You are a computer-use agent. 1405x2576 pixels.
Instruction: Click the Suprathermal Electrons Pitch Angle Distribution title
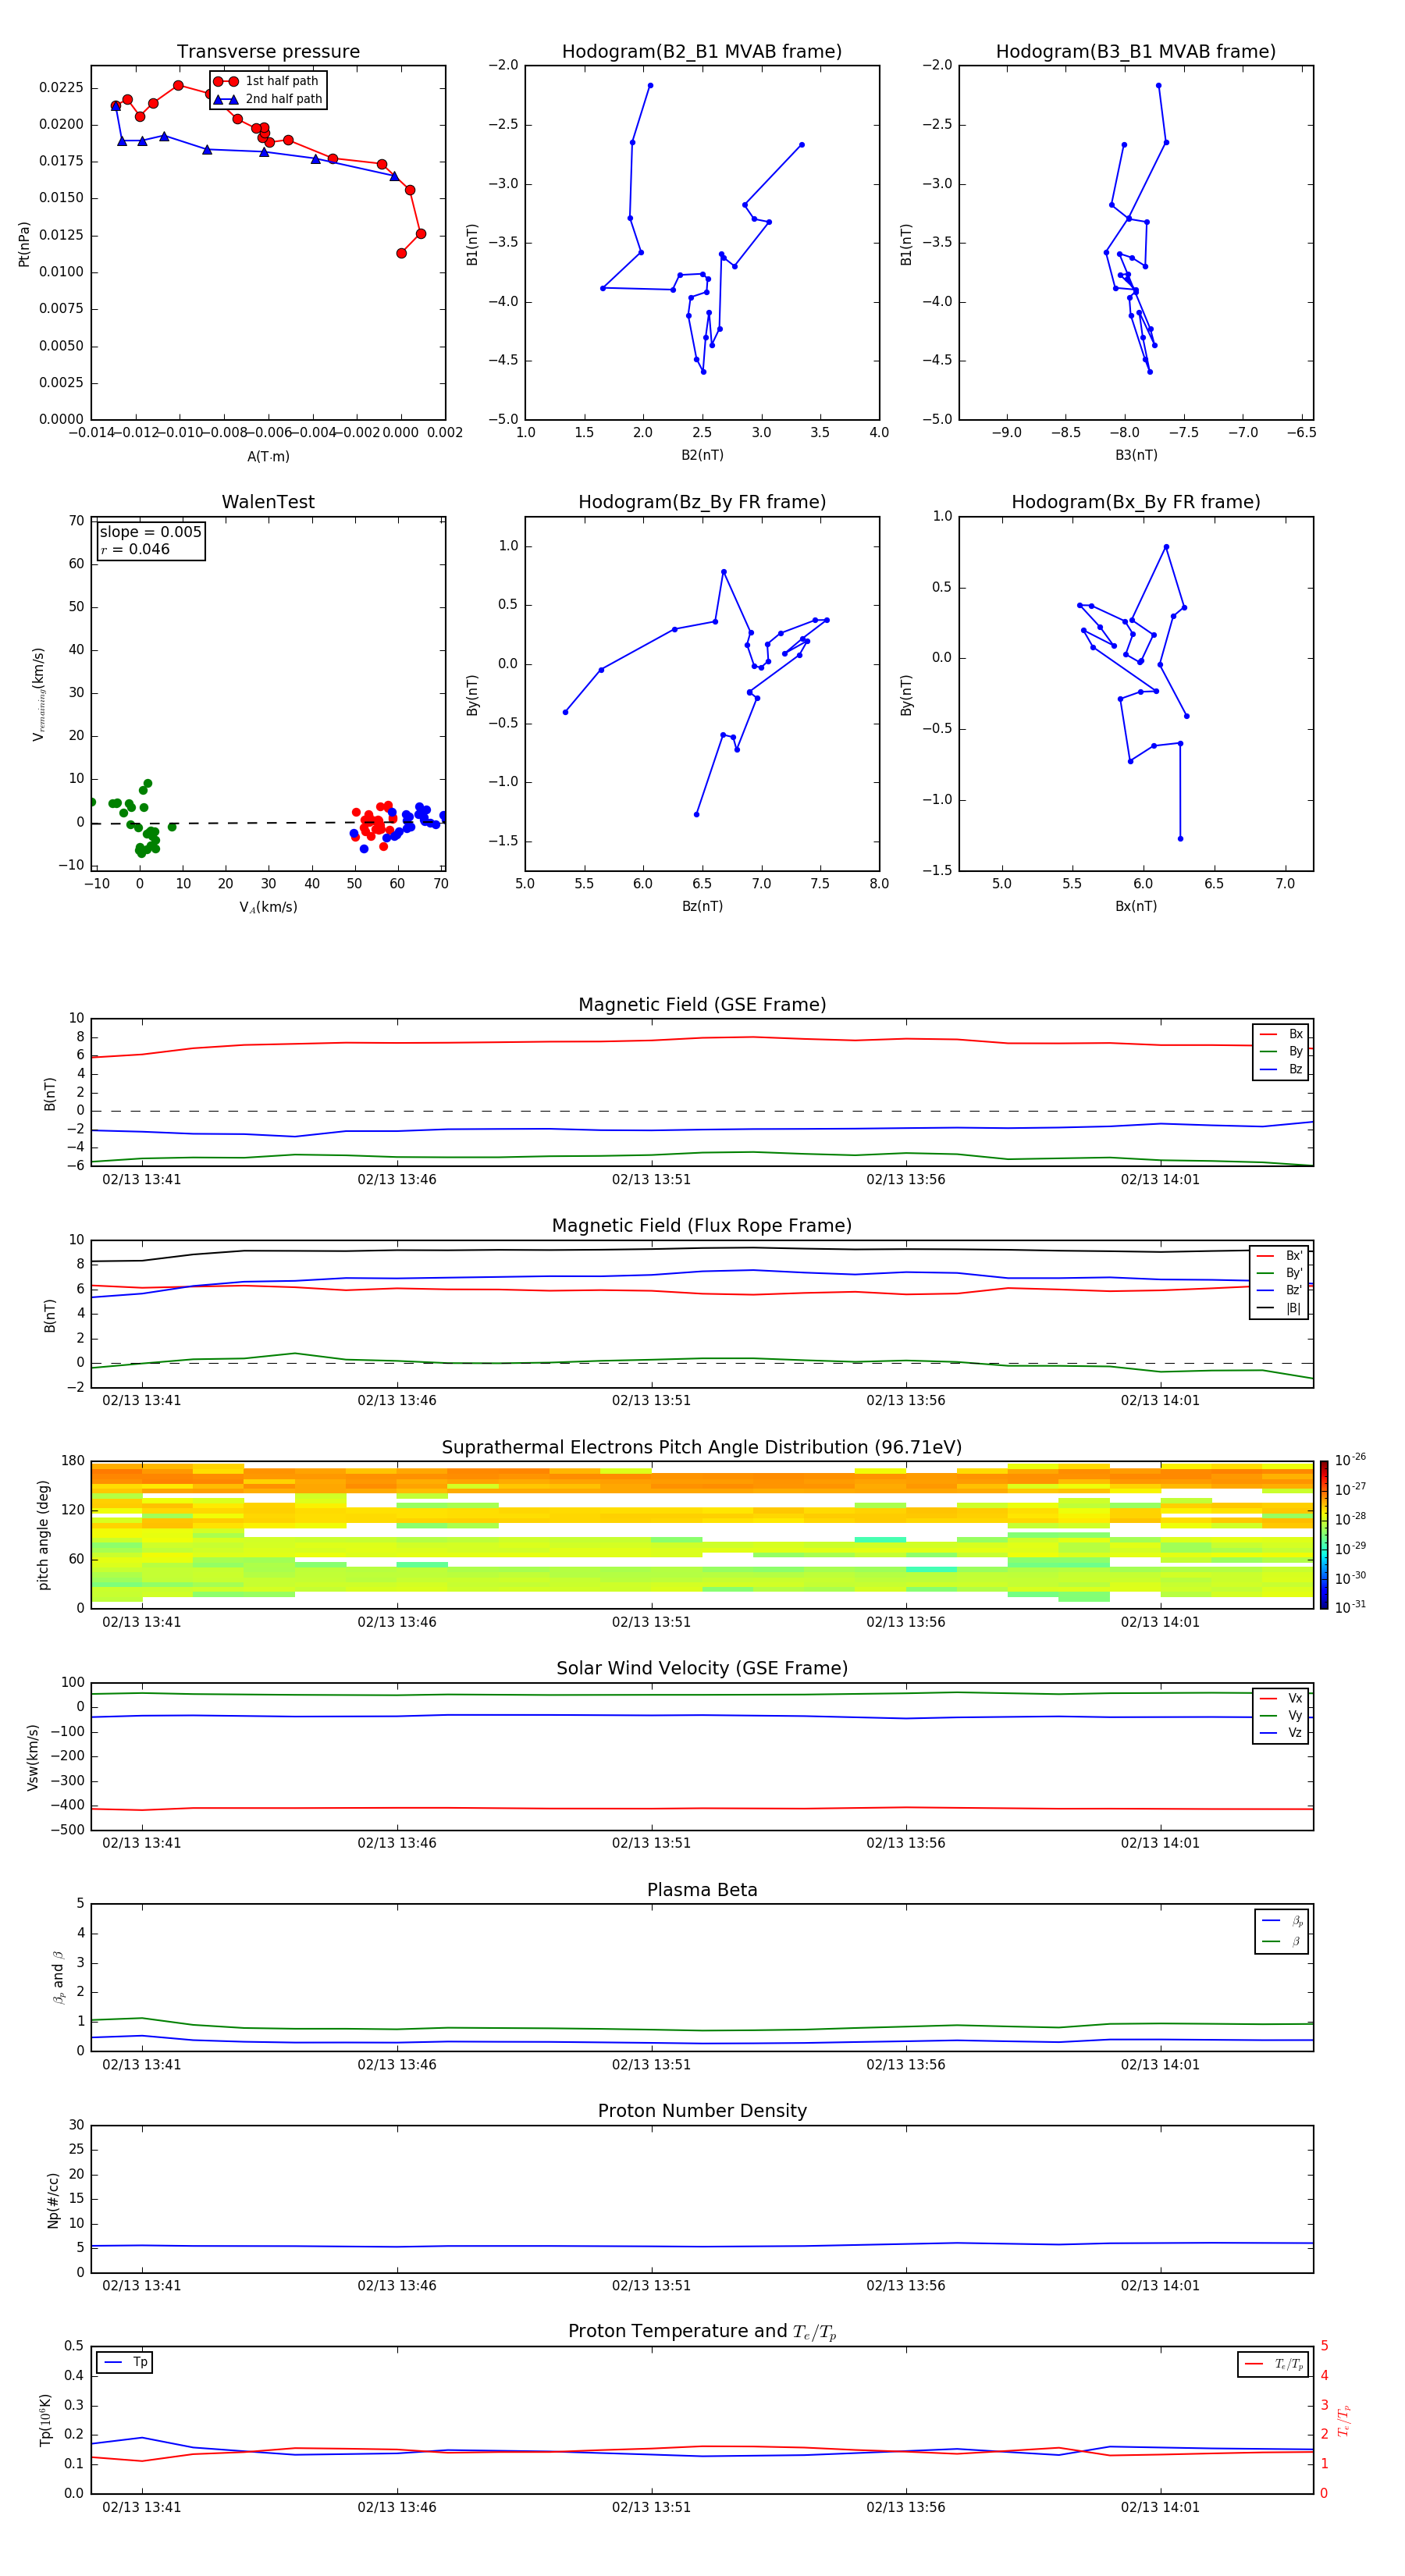point(702,1448)
